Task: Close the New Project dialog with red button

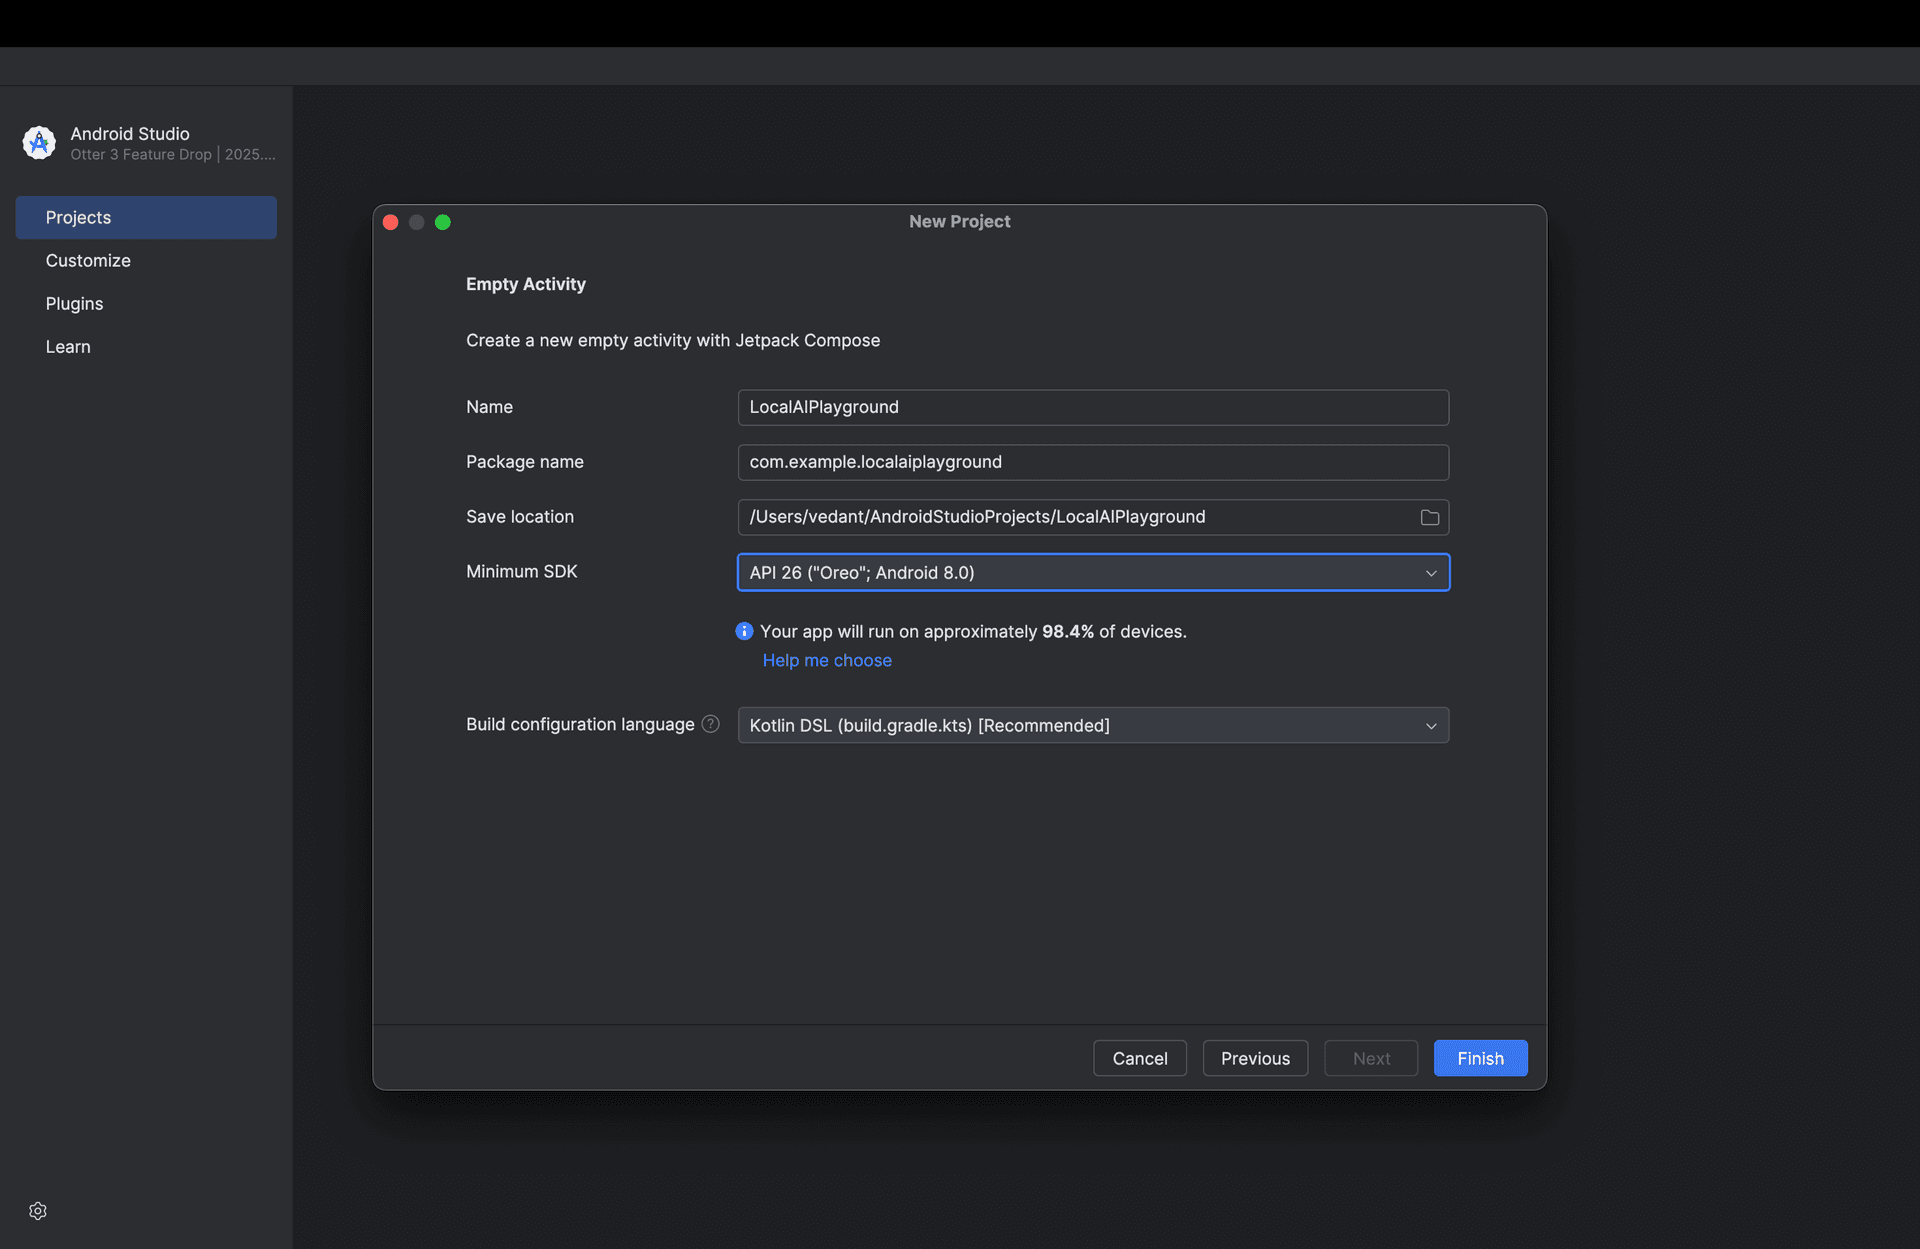Action: 391,222
